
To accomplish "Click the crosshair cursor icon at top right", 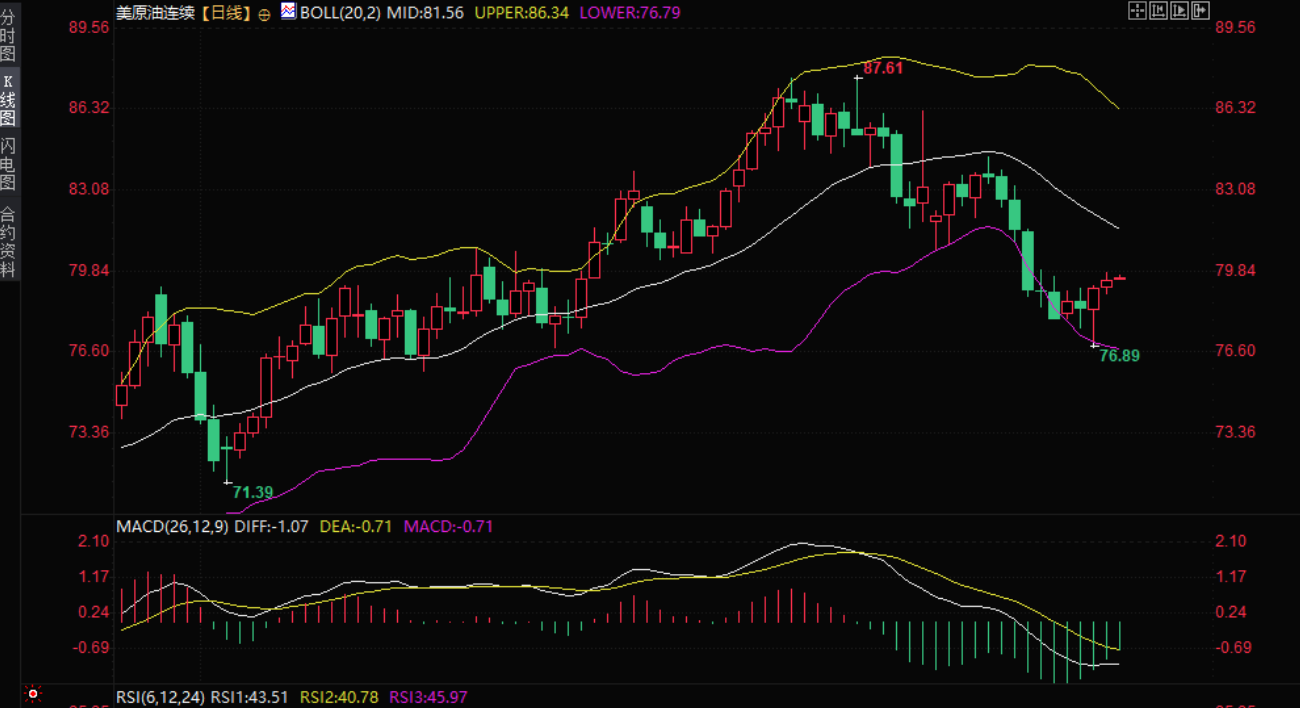I will coord(1137,10).
